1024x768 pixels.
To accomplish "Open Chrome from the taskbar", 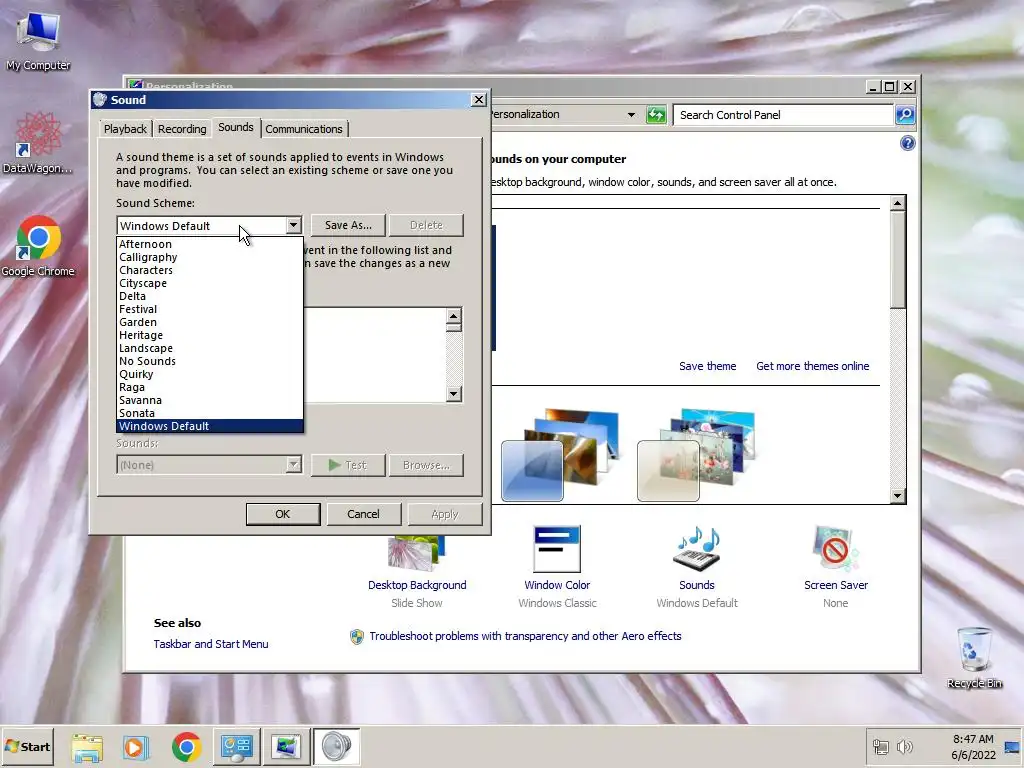I will (x=186, y=746).
